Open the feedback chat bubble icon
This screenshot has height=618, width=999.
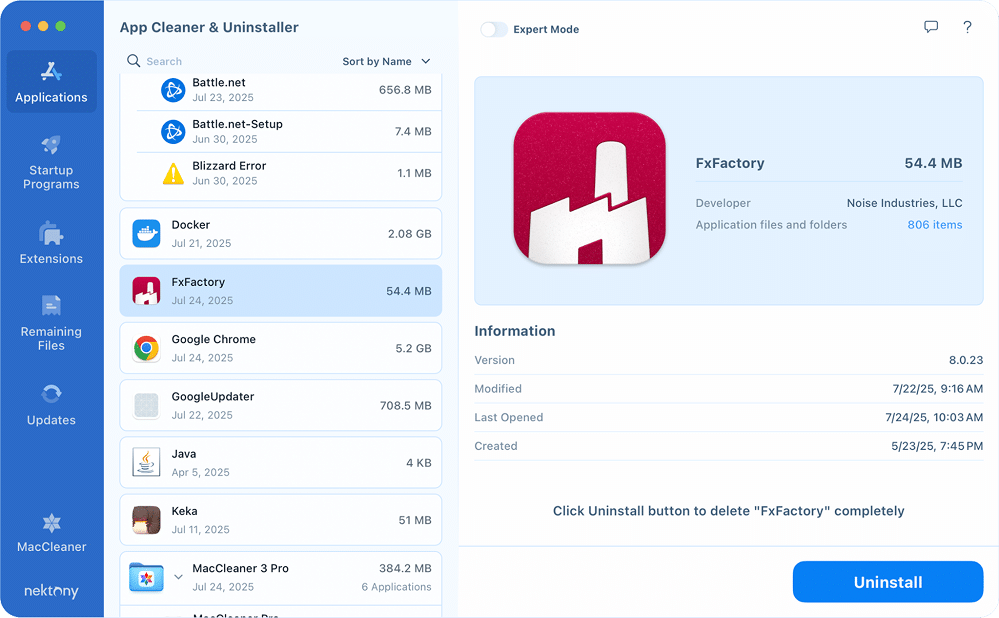[x=931, y=27]
